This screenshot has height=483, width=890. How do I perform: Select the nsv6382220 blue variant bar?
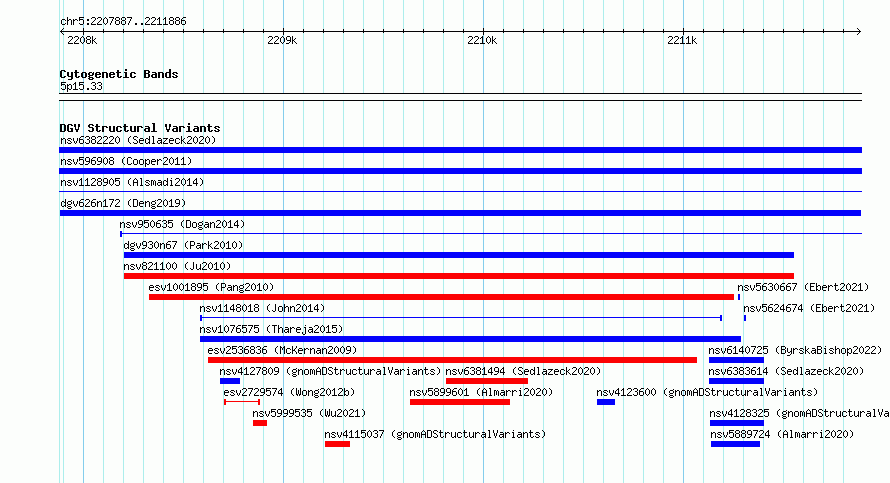(x=460, y=150)
